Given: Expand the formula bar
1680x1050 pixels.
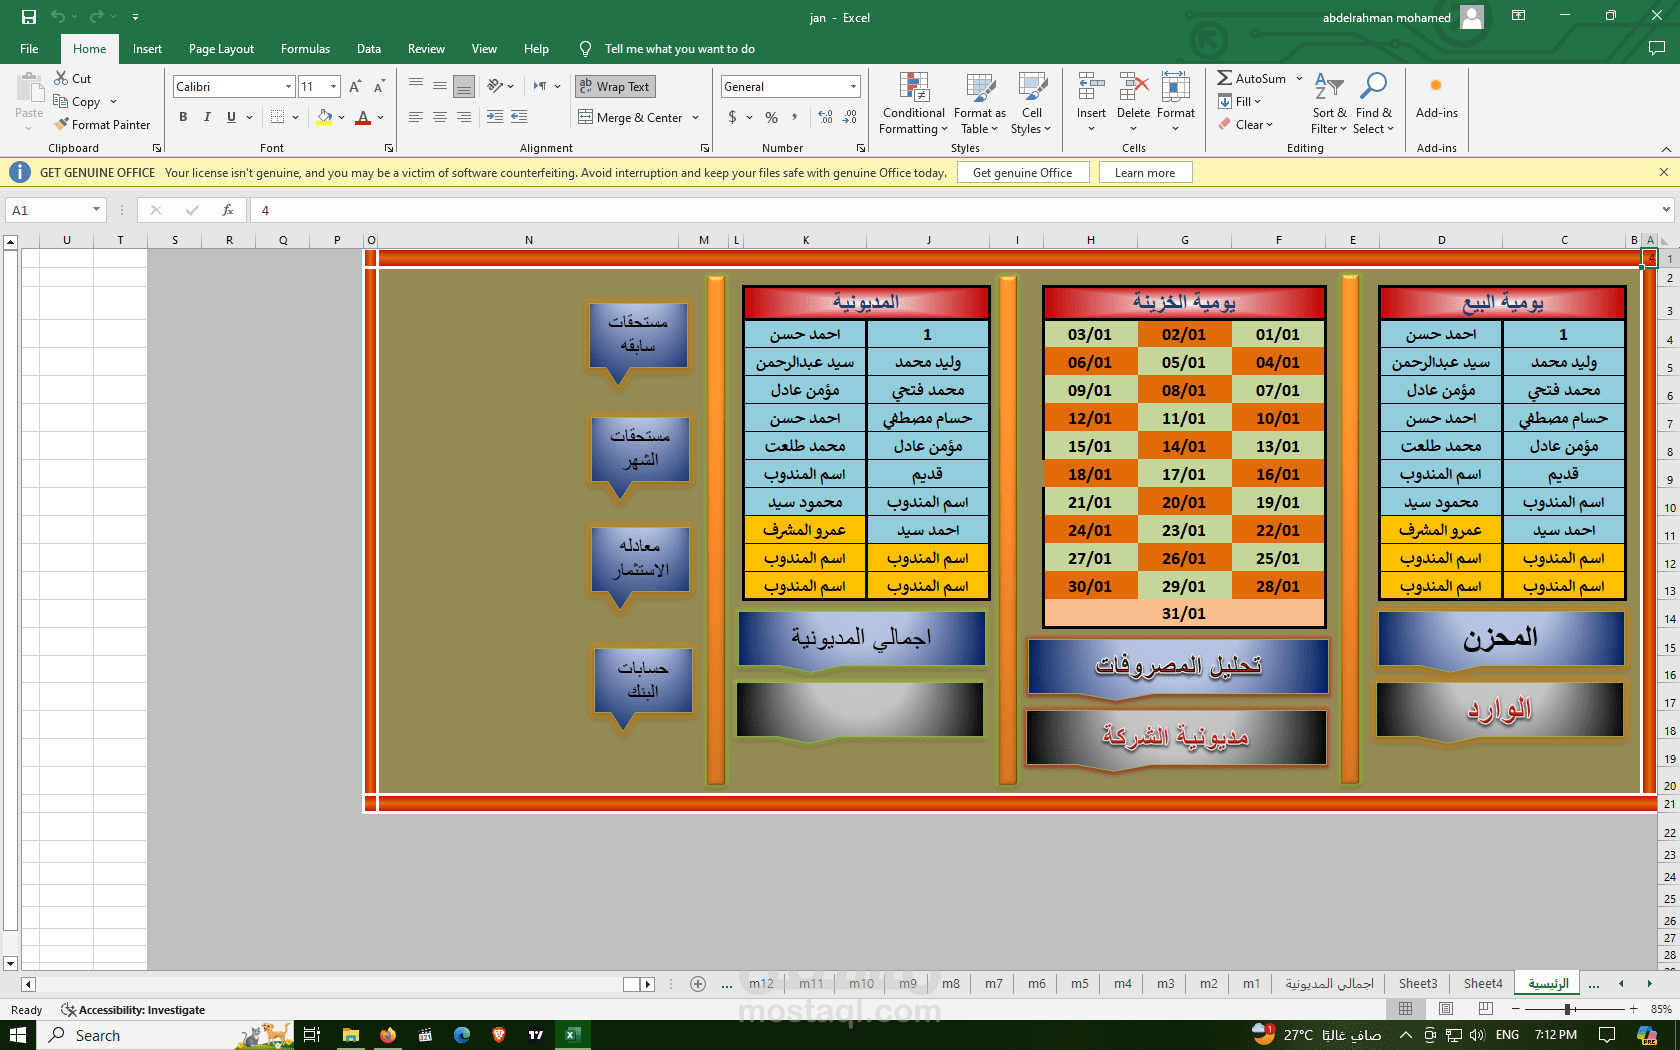Looking at the screenshot, I should tap(1666, 210).
